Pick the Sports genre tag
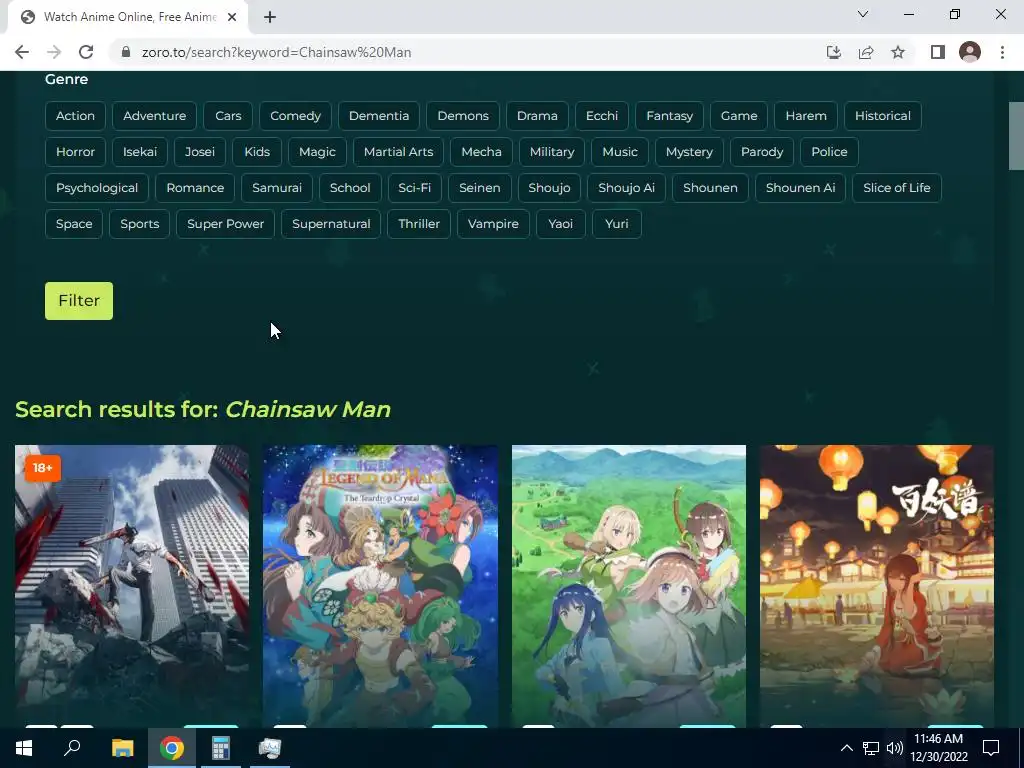Image resolution: width=1024 pixels, height=768 pixels. 140,223
